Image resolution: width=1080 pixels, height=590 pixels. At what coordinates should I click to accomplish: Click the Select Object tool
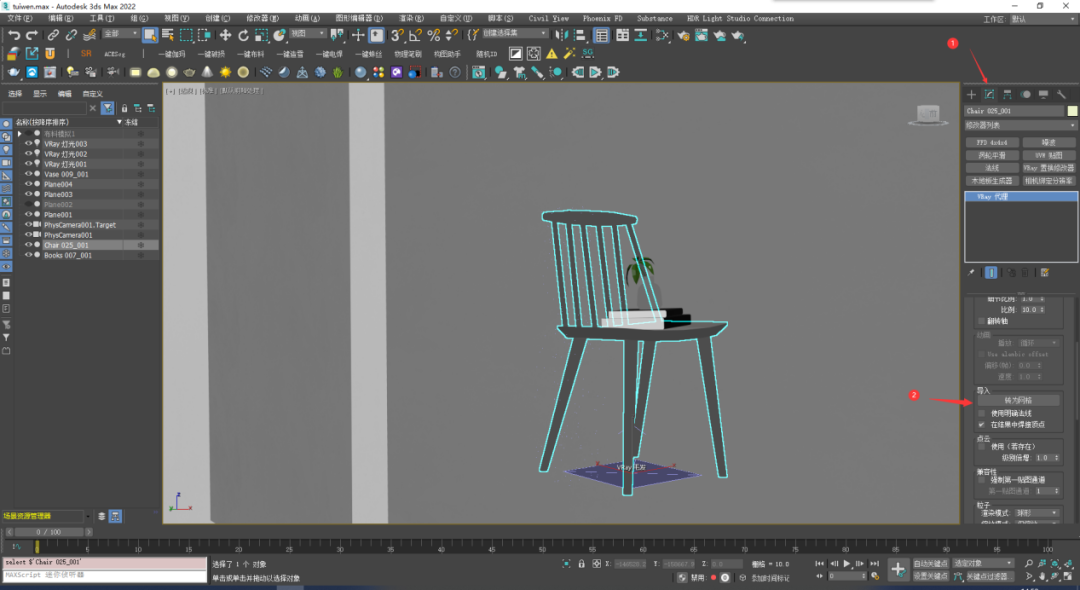pos(150,35)
